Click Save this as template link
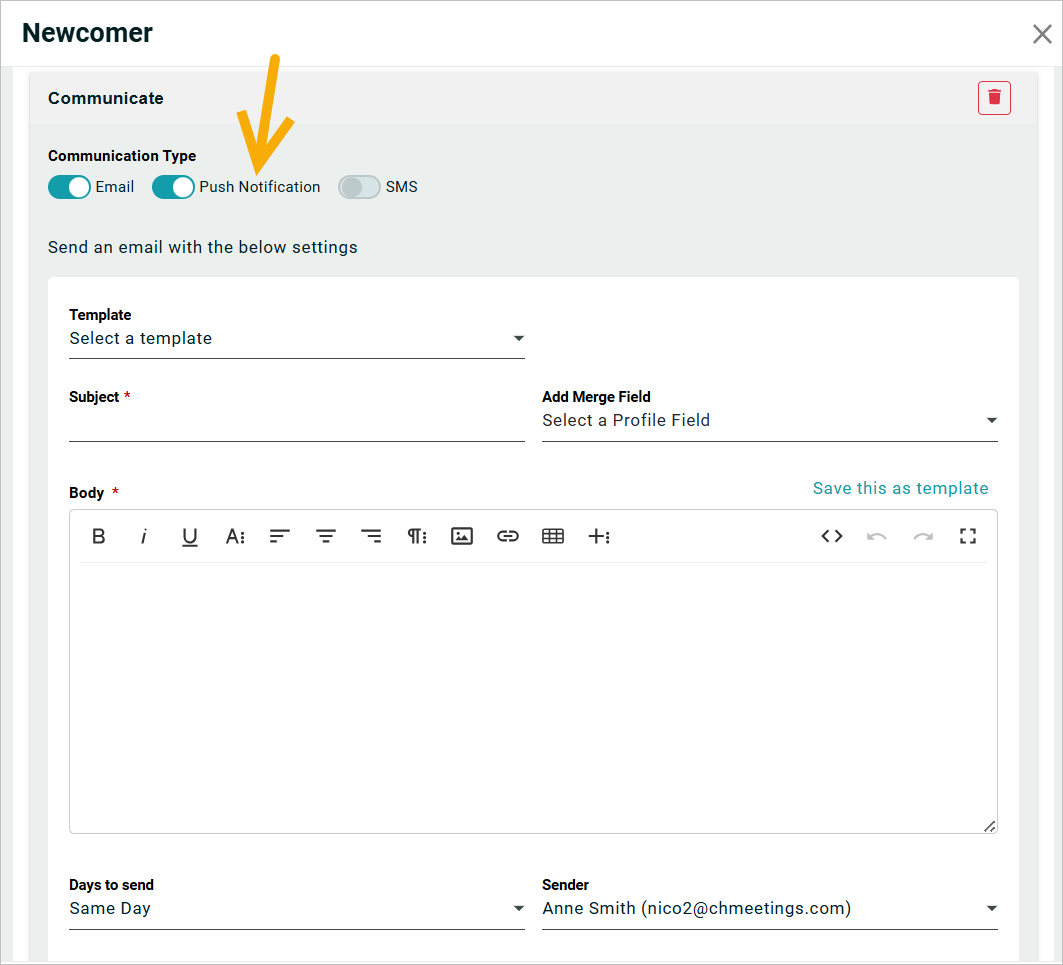The width and height of the screenshot is (1063, 965). pyautogui.click(x=900, y=488)
